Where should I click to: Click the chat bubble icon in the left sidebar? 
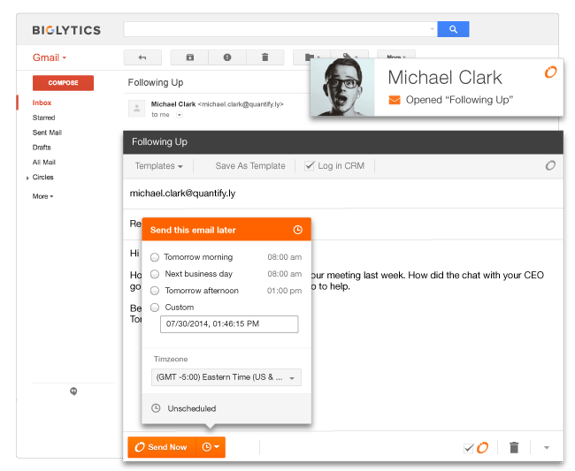click(74, 391)
